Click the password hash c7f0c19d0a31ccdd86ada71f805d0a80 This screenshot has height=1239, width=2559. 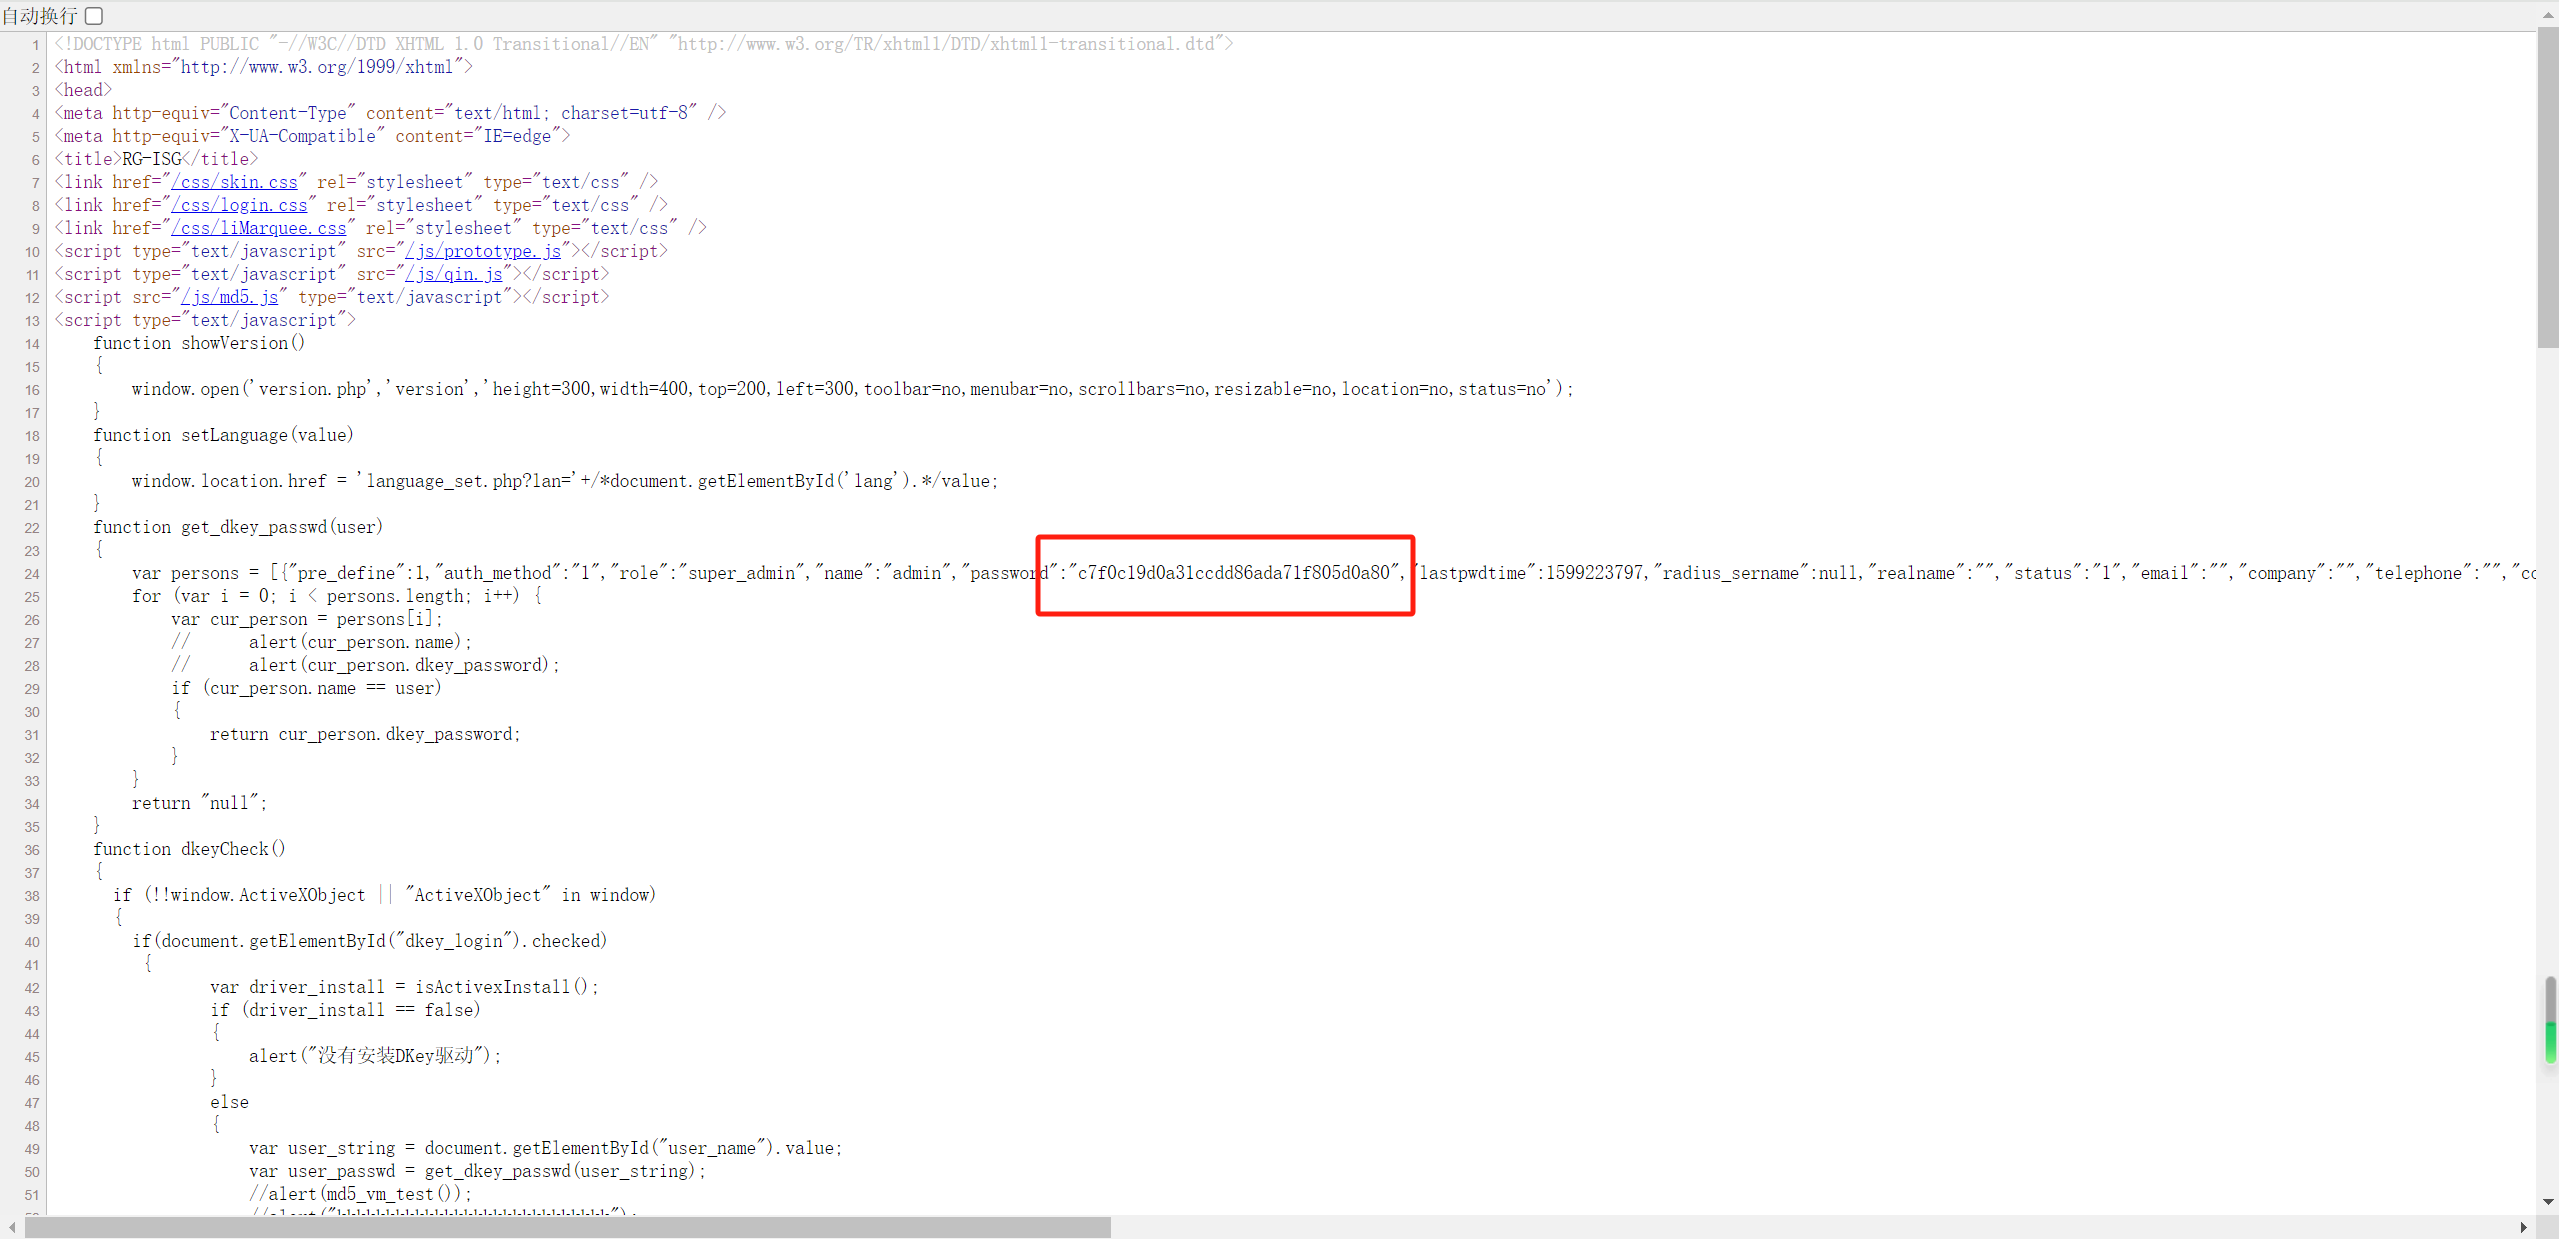pos(1233,573)
